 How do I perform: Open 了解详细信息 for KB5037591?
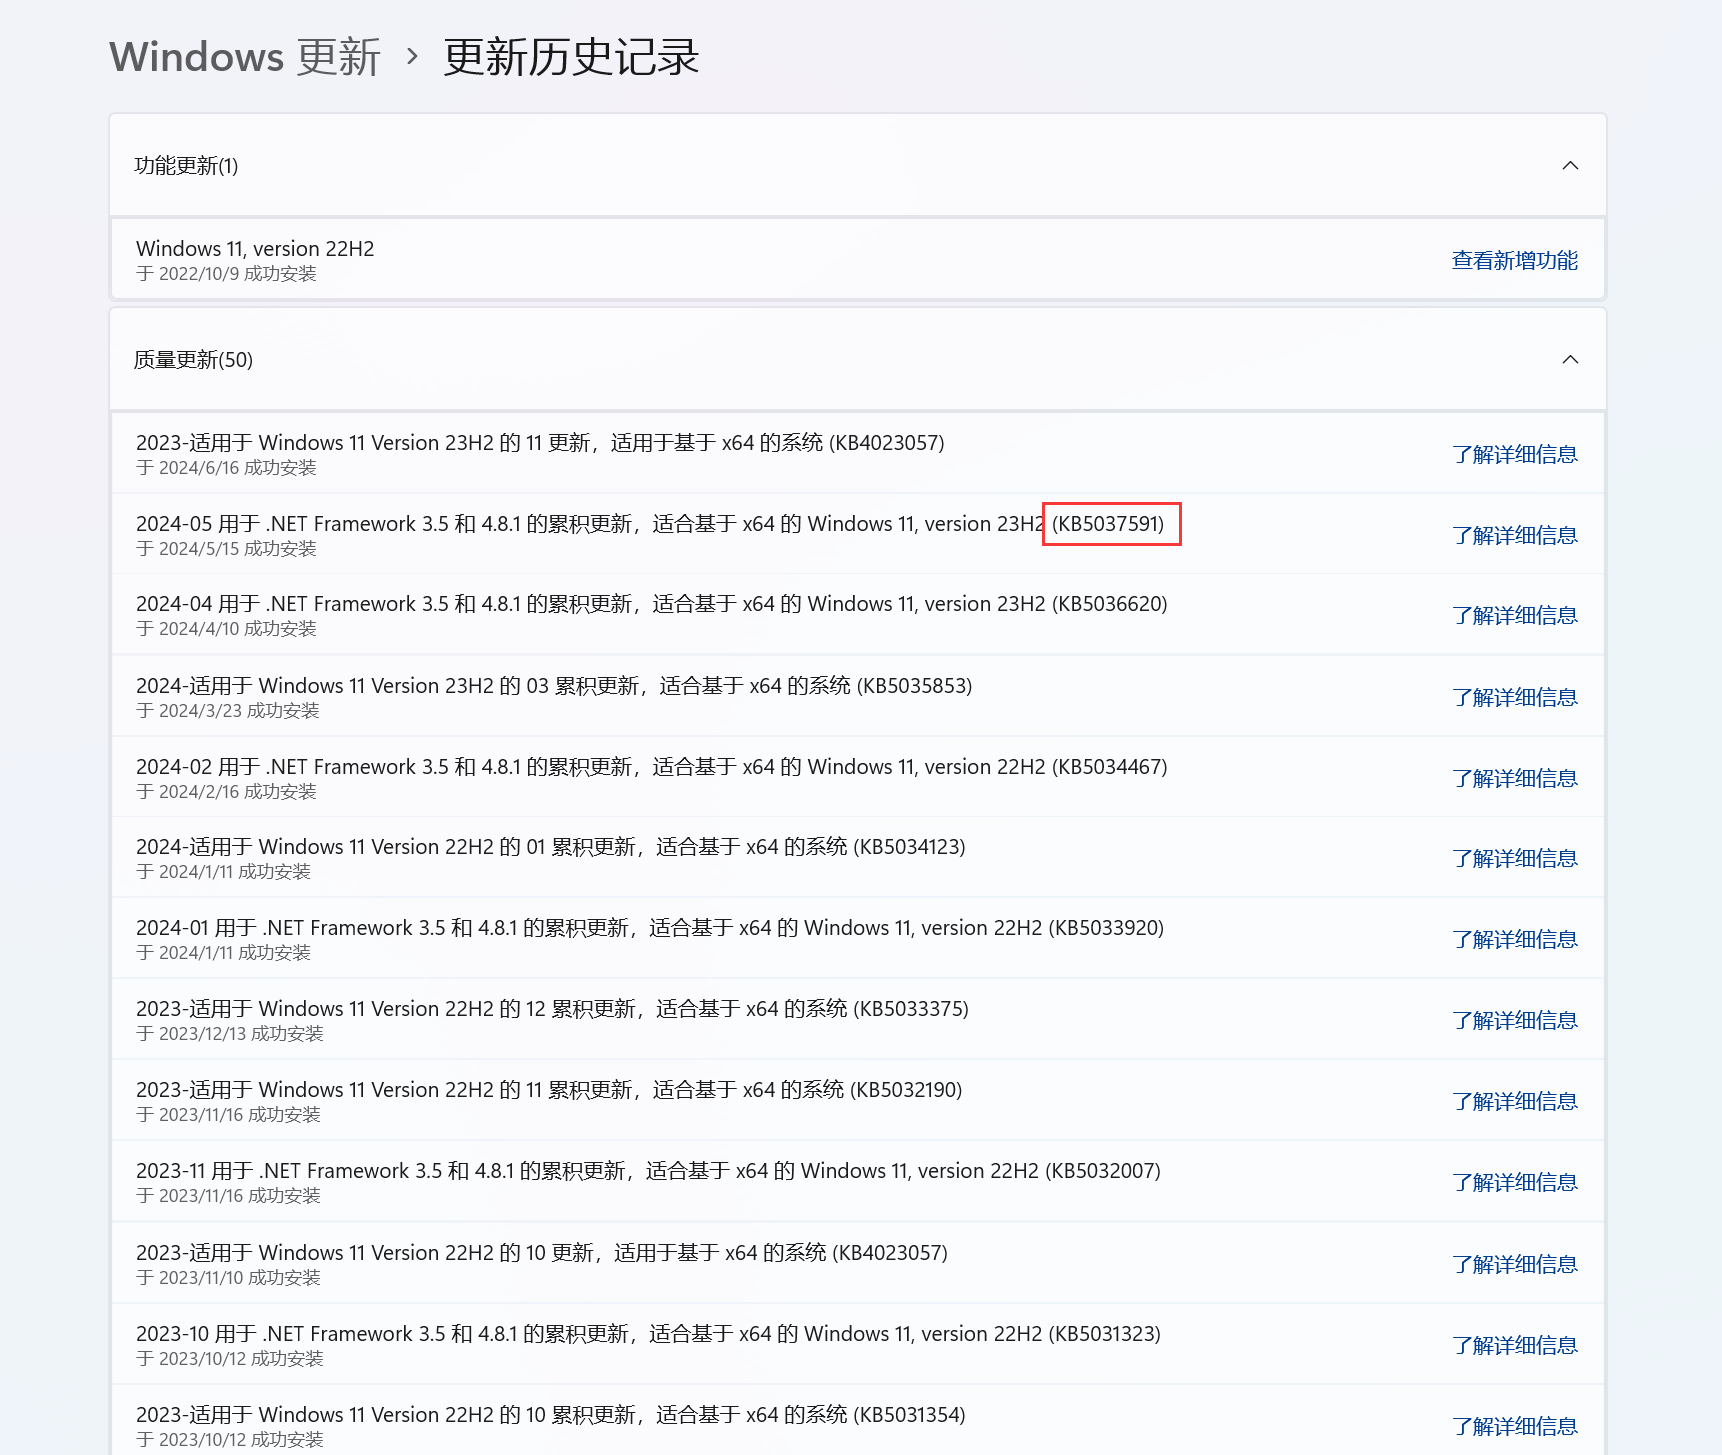(1514, 536)
